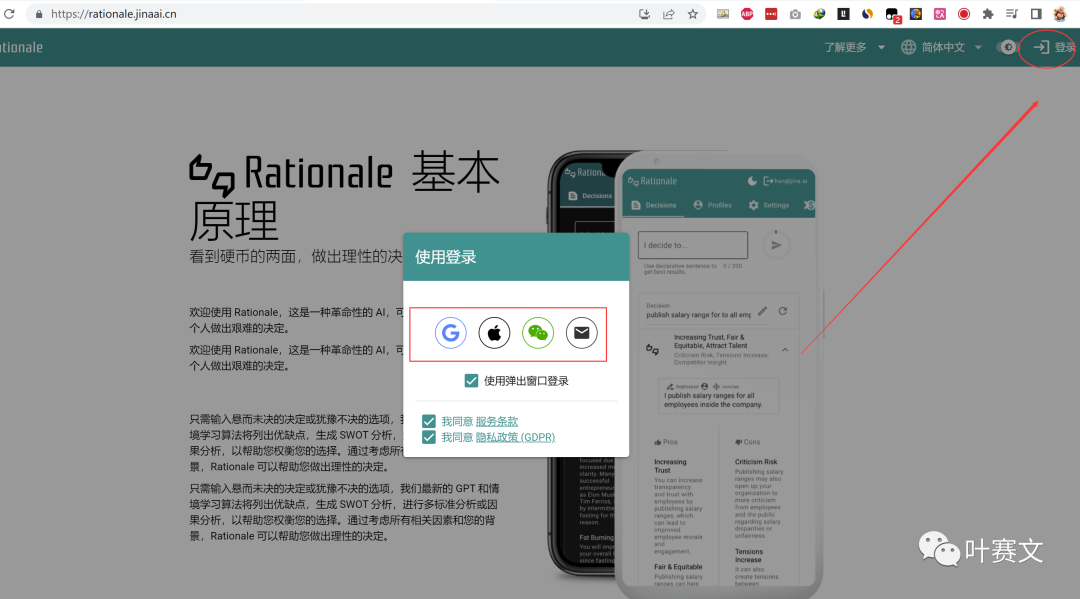1080x599 pixels.
Task: Sign in with Apple
Action: click(x=494, y=332)
